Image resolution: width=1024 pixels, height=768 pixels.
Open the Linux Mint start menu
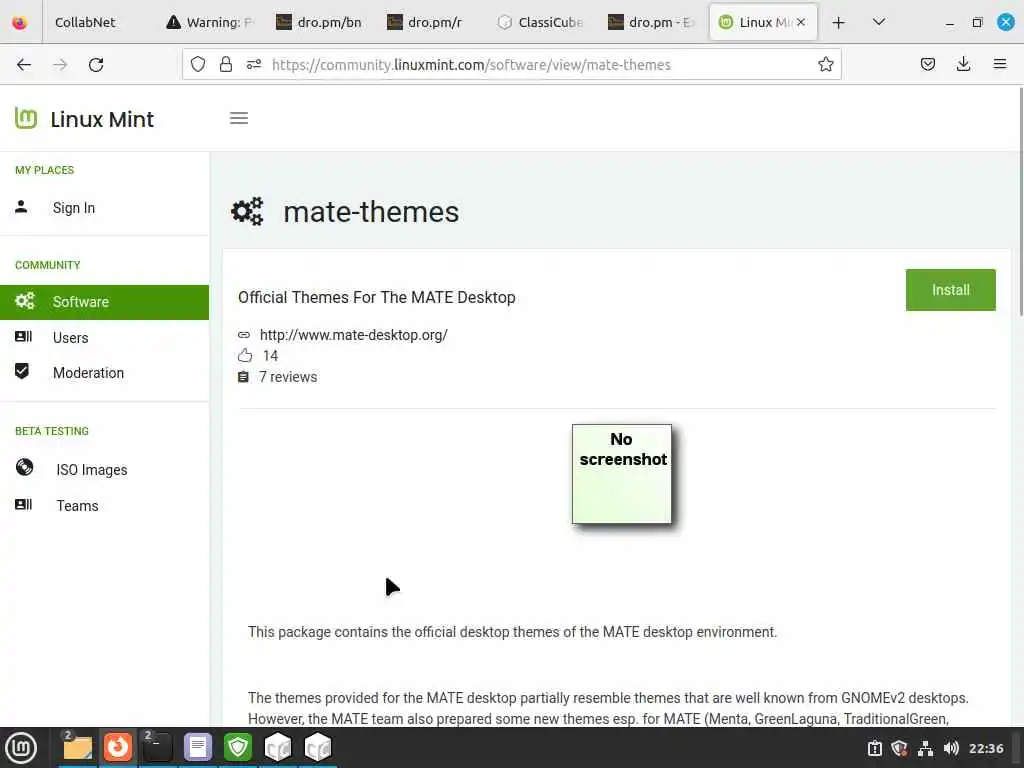click(21, 748)
